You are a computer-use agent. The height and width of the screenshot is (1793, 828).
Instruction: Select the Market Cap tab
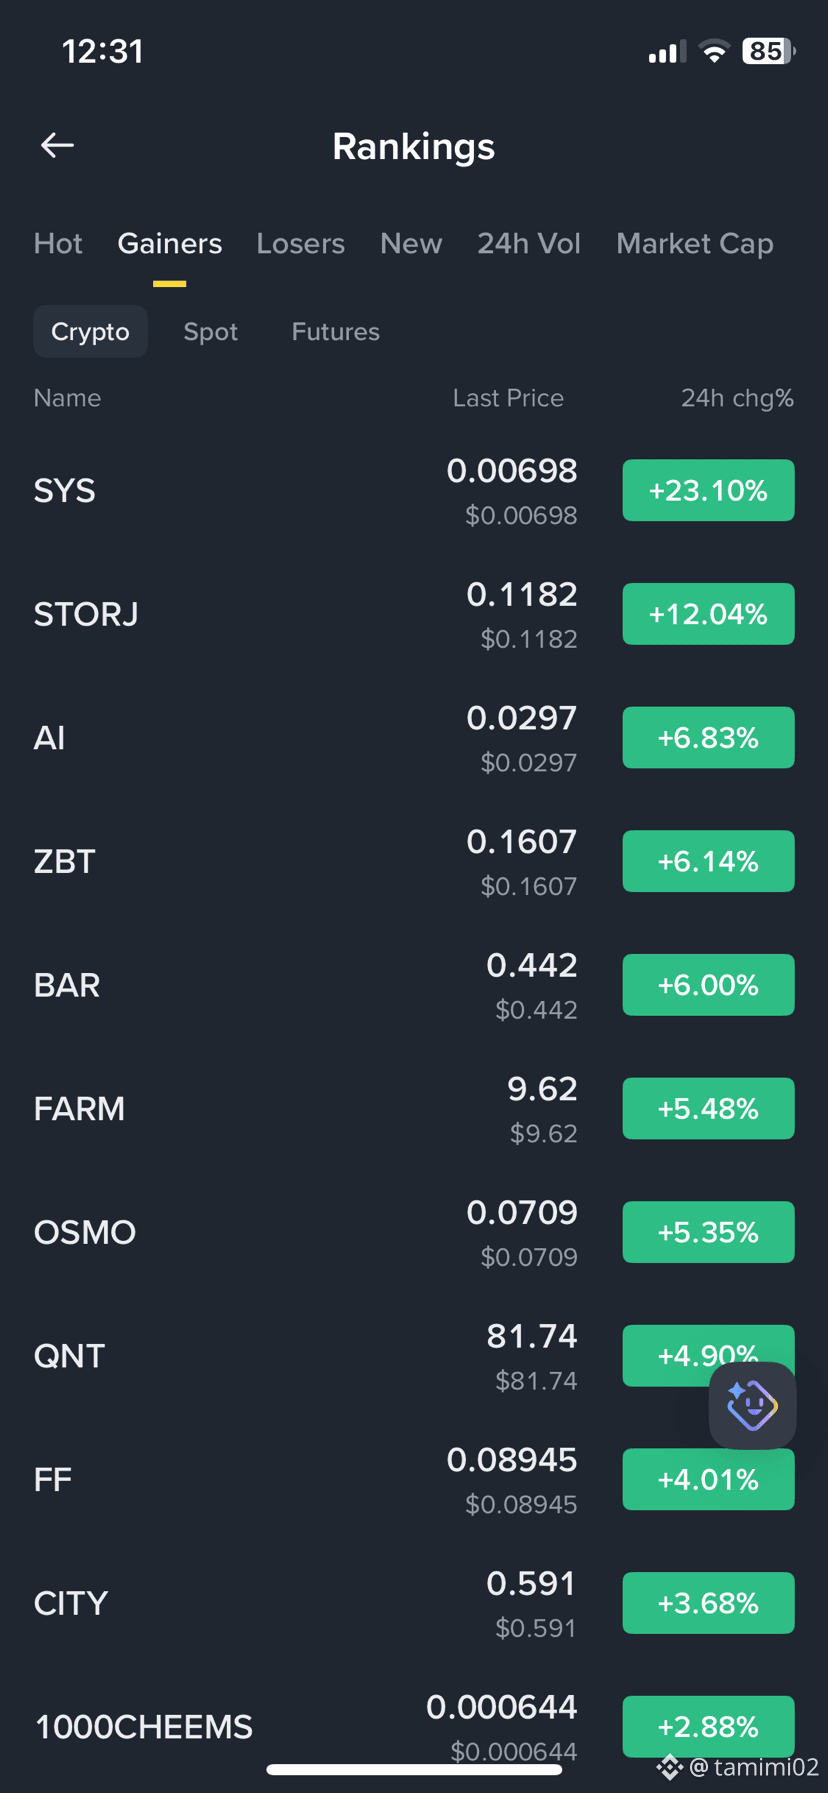coord(695,244)
